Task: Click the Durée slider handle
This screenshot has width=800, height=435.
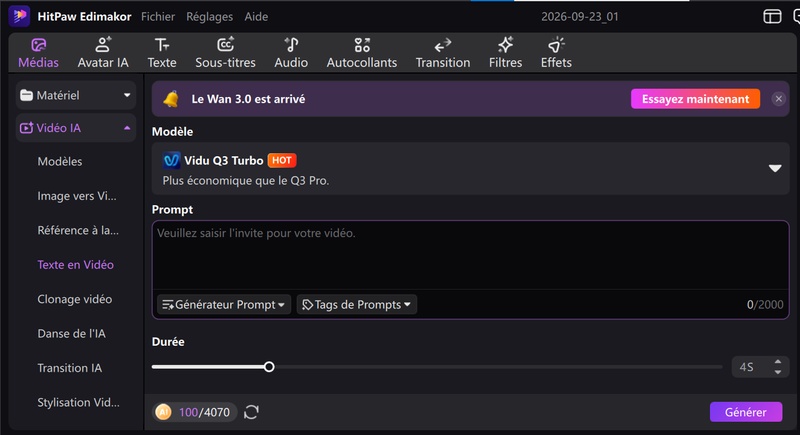Action: click(x=269, y=367)
